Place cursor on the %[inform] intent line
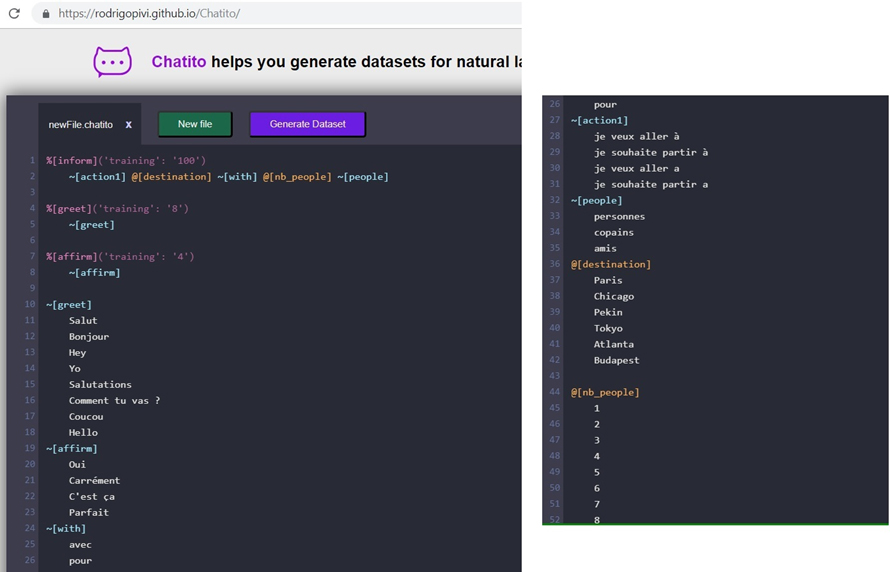The height and width of the screenshot is (572, 890). pos(126,161)
